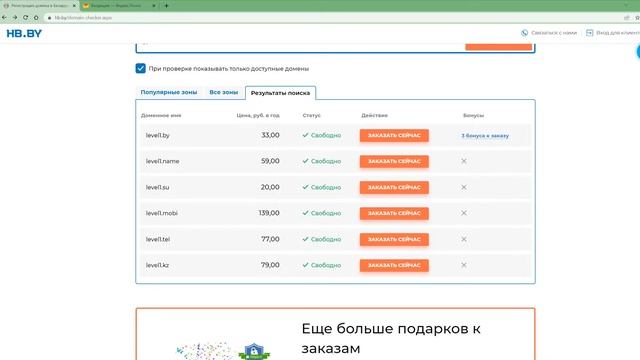Switch to Популярные зоны tab
Screen dimensions: 640x360
click(169, 92)
